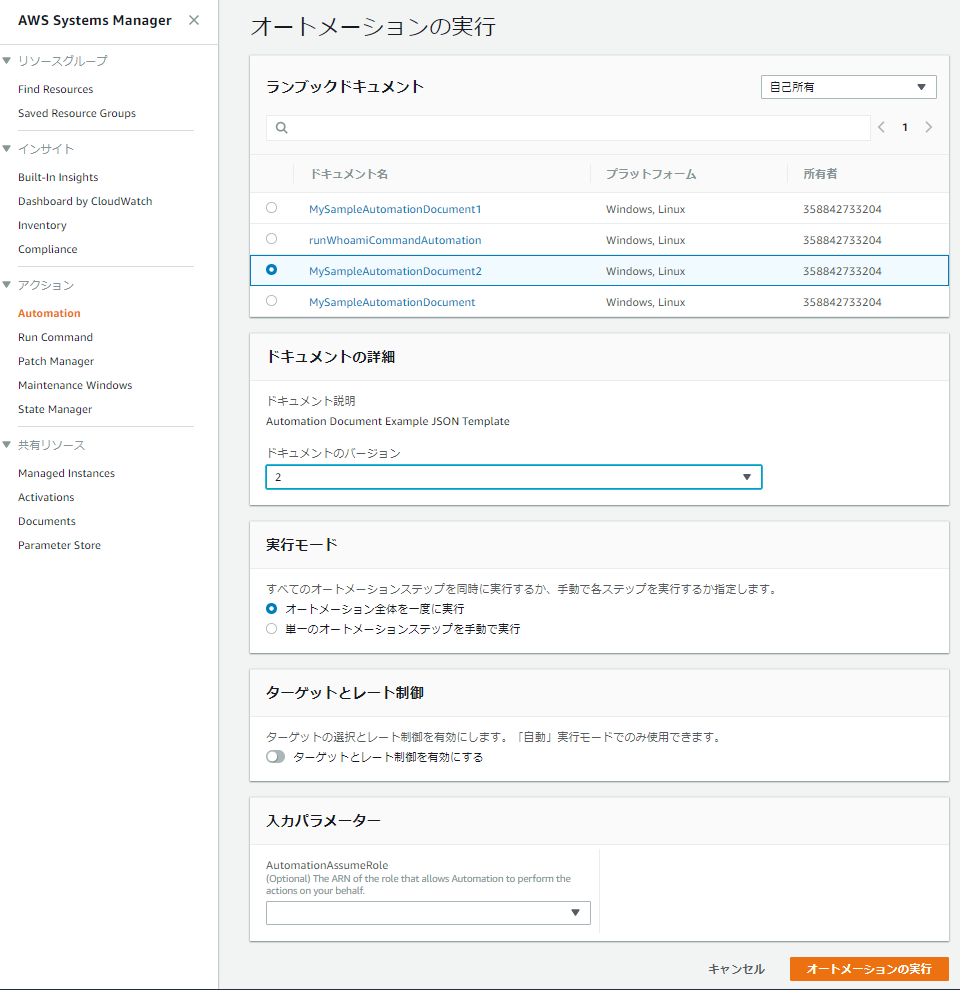
Task: Open Built-In Insights
Action: tap(58, 177)
